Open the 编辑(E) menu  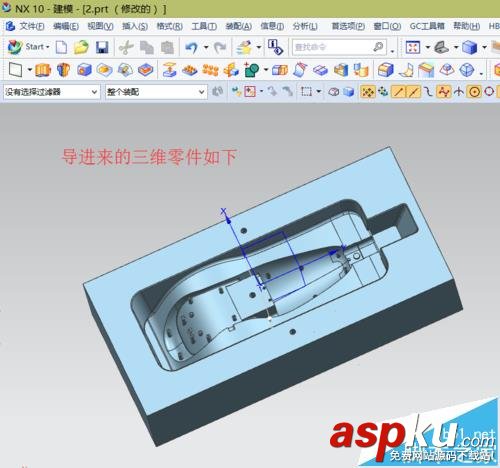coord(66,26)
